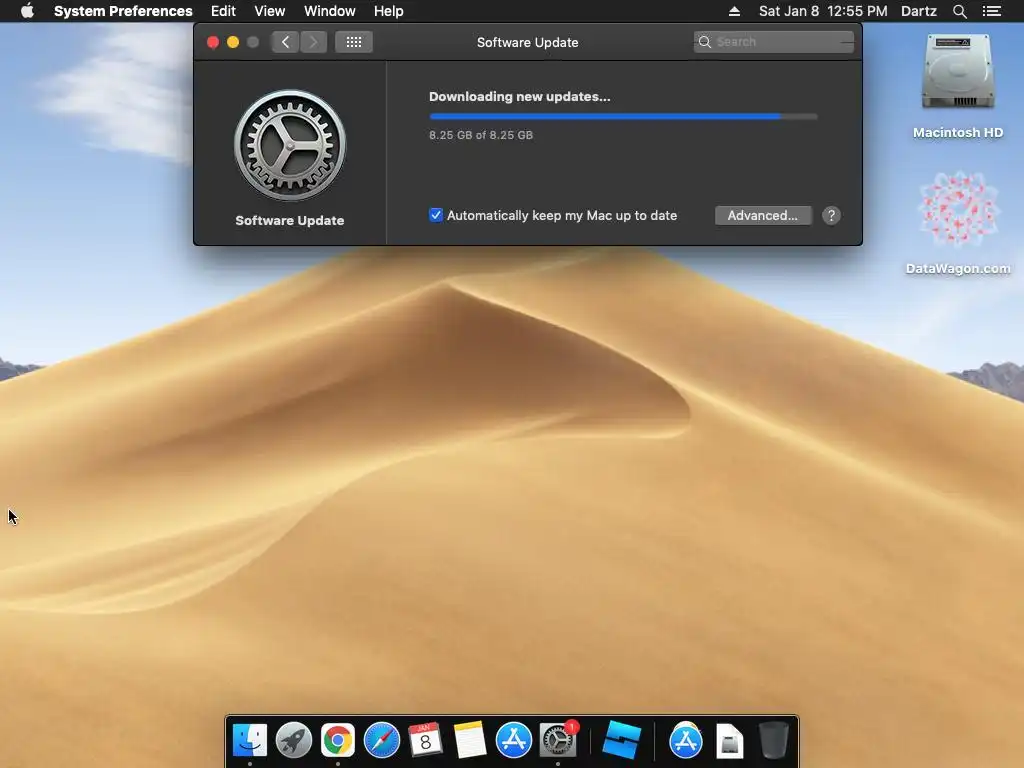Viewport: 1024px width, 768px height.
Task: Click System Preferences Dock icon with red badge
Action: point(558,740)
